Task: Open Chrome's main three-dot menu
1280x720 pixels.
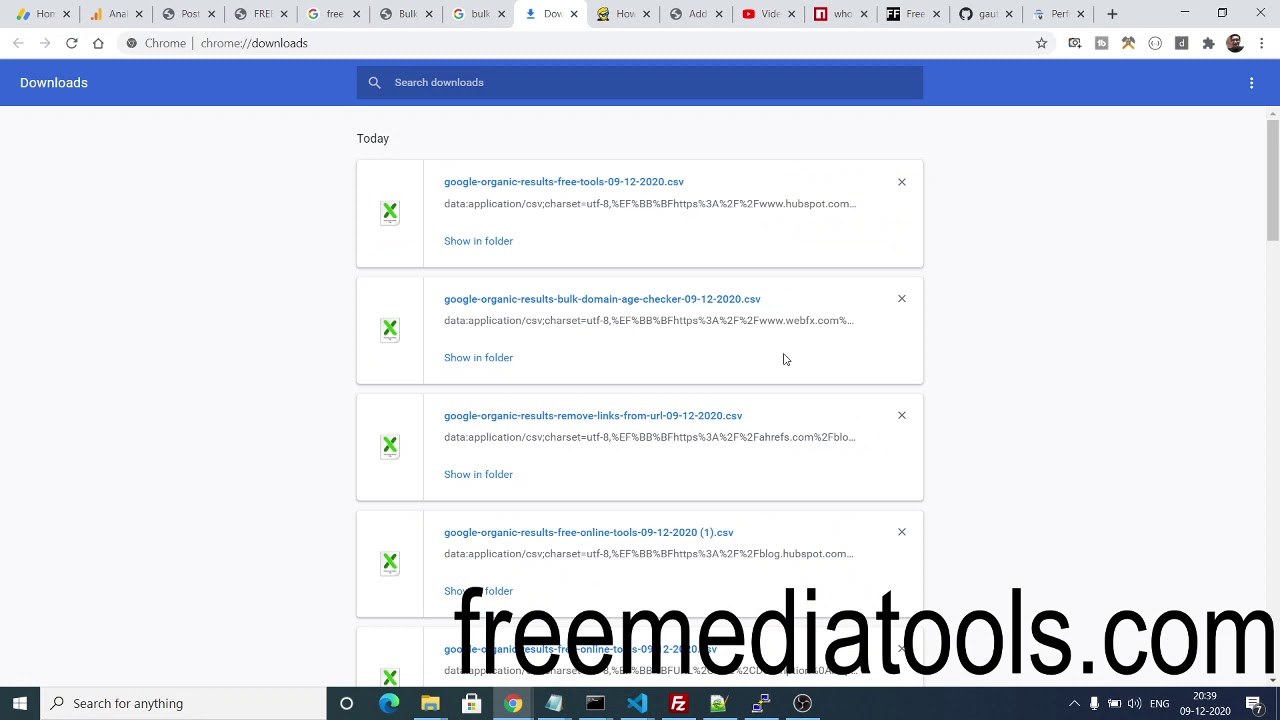Action: (1262, 43)
